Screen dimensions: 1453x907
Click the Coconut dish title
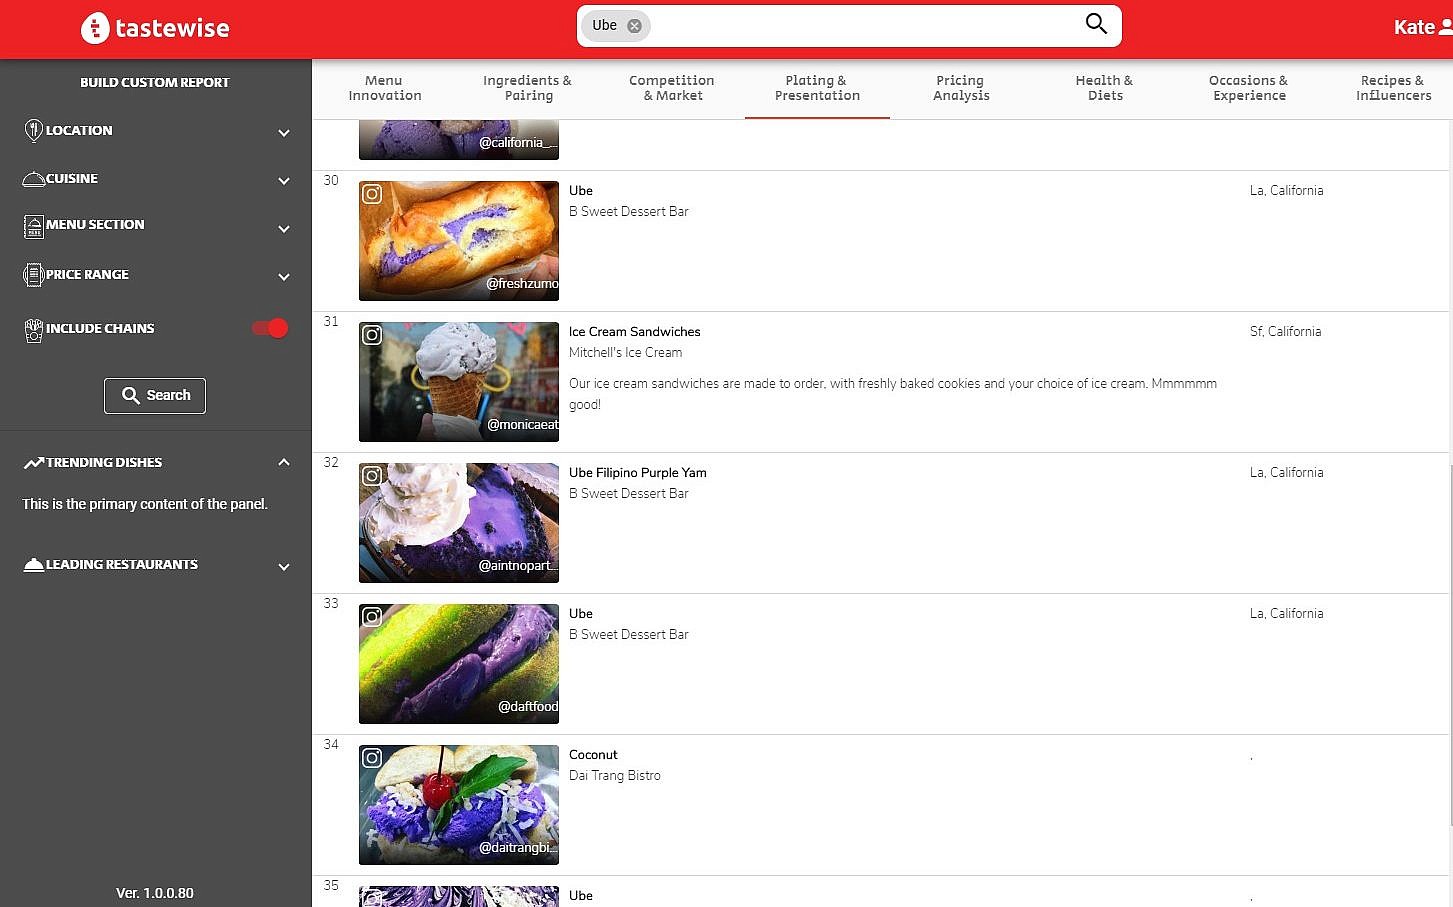click(593, 755)
